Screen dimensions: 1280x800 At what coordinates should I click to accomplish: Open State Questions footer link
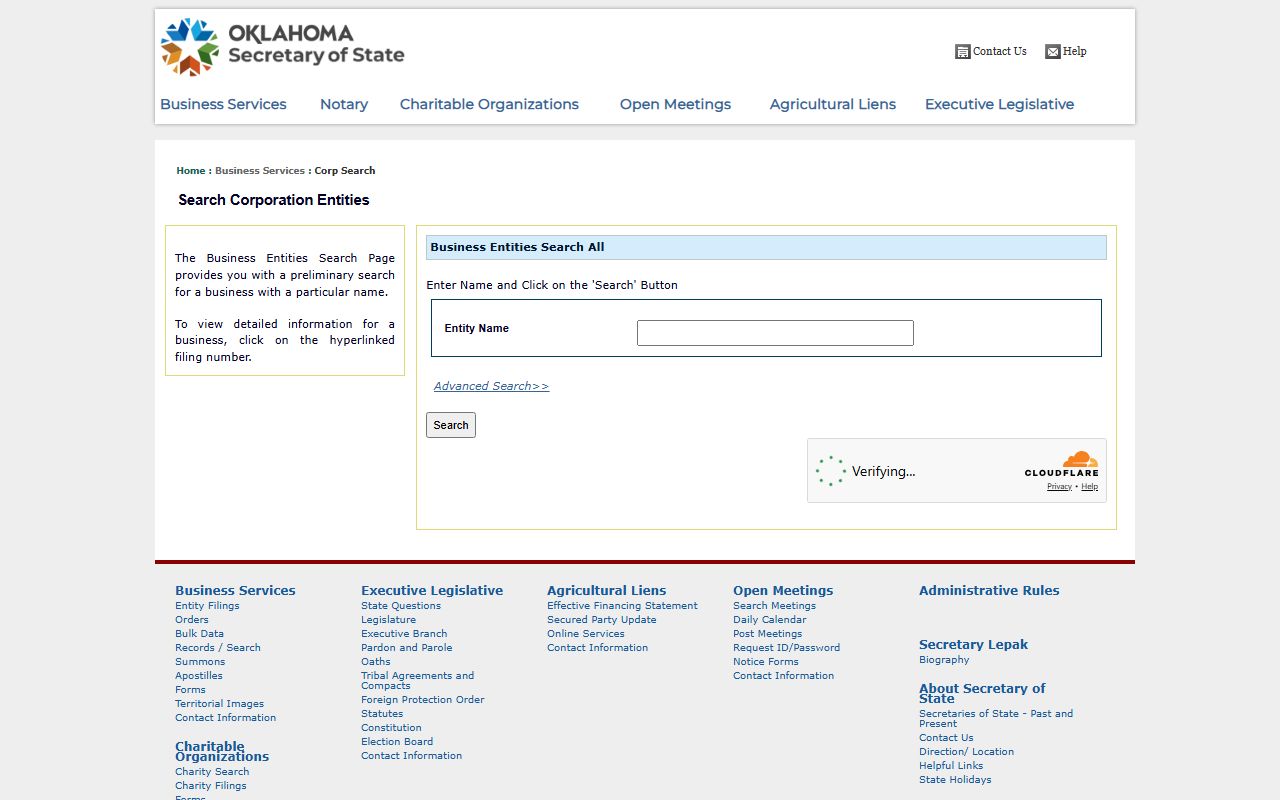(x=401, y=605)
